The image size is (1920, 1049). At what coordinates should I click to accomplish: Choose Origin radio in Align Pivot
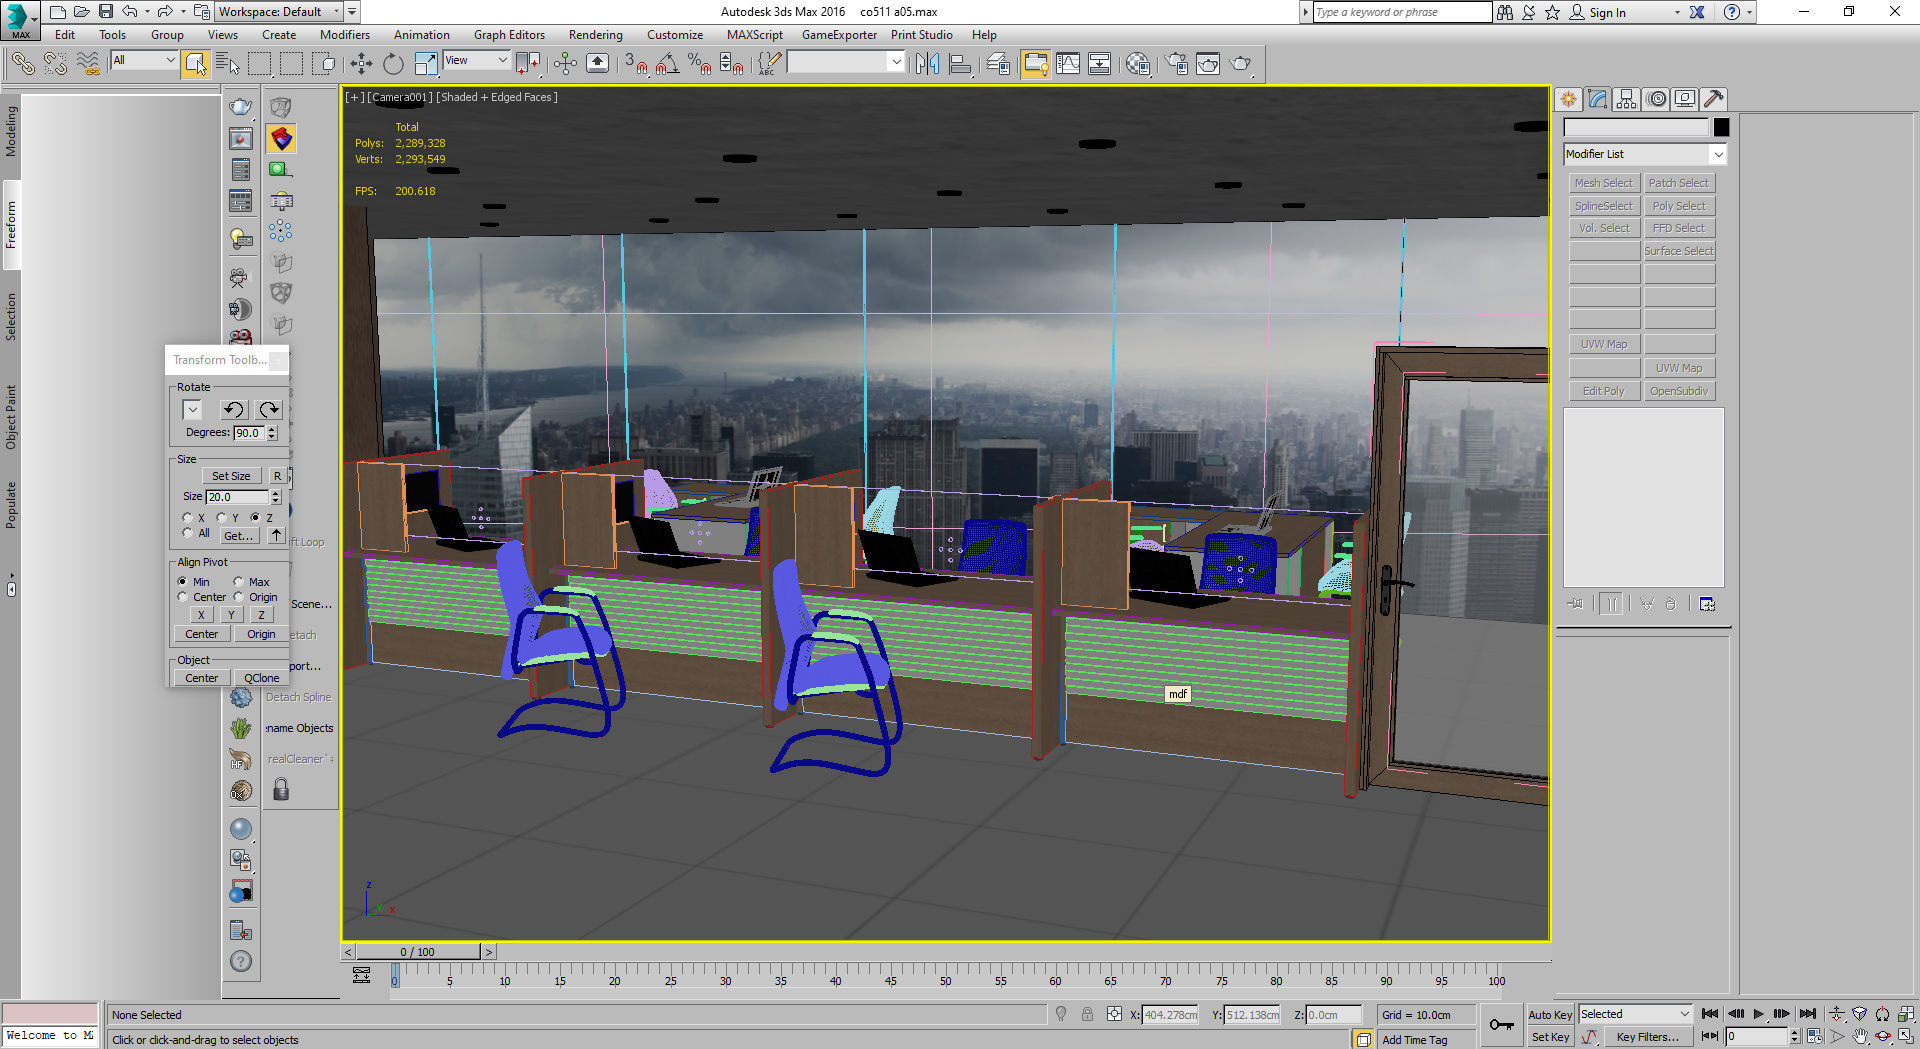pyautogui.click(x=238, y=597)
